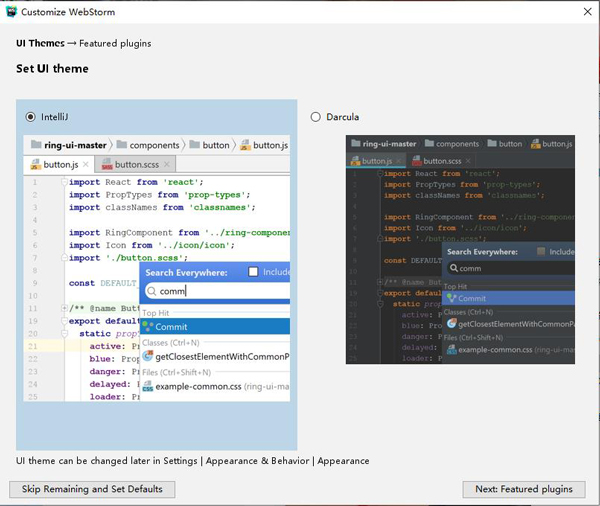600x506 pixels.
Task: Go to Next: Featured plugins
Action: click(524, 489)
